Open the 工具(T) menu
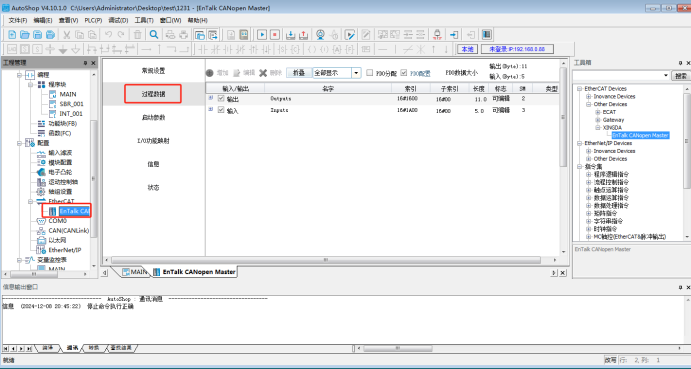Screen dimensions: 691x369 [x=144, y=20]
